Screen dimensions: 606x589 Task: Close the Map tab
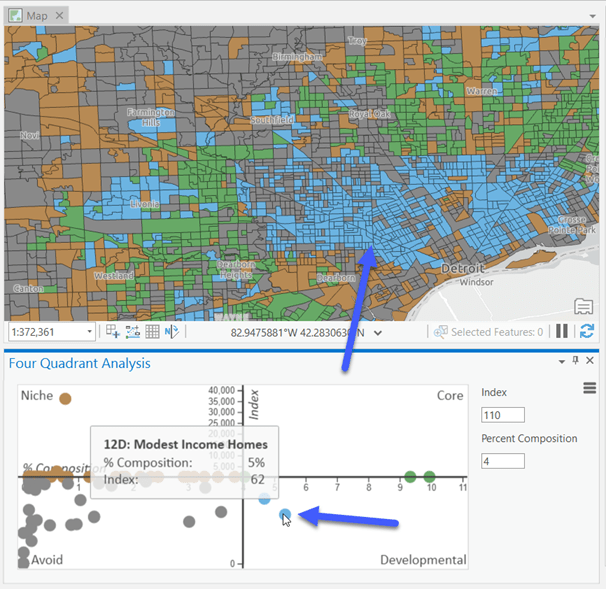(60, 15)
